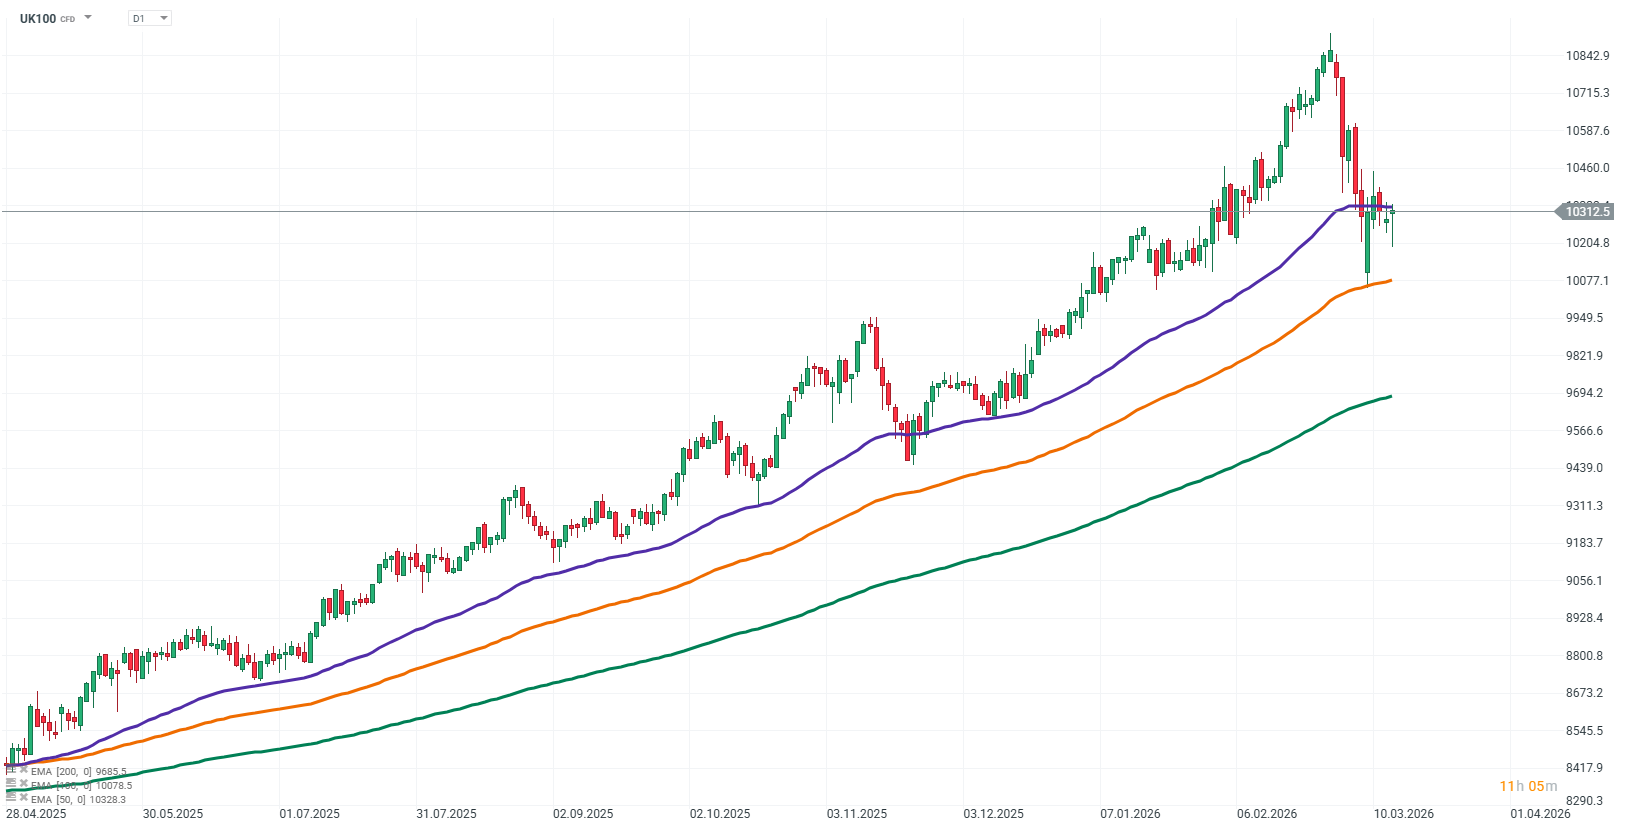Click the current price tag 10312.5

[1587, 211]
